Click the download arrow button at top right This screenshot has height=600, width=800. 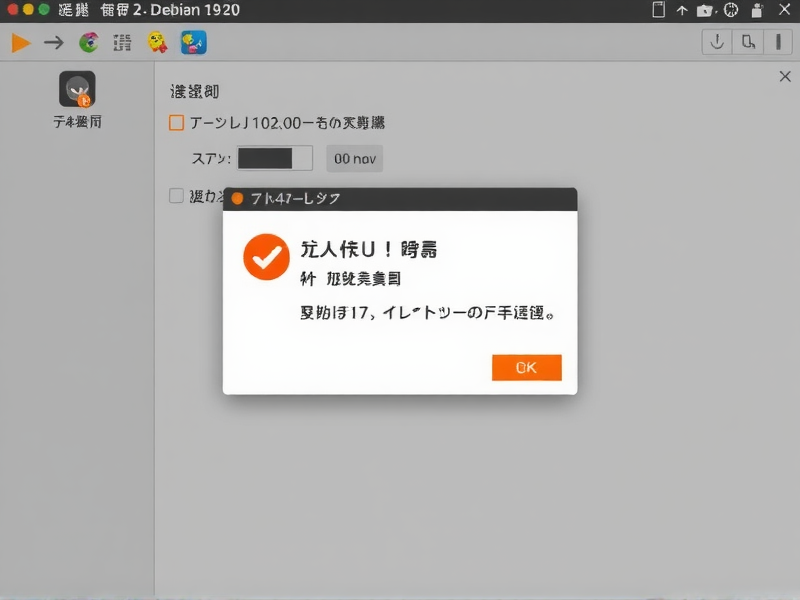click(716, 42)
